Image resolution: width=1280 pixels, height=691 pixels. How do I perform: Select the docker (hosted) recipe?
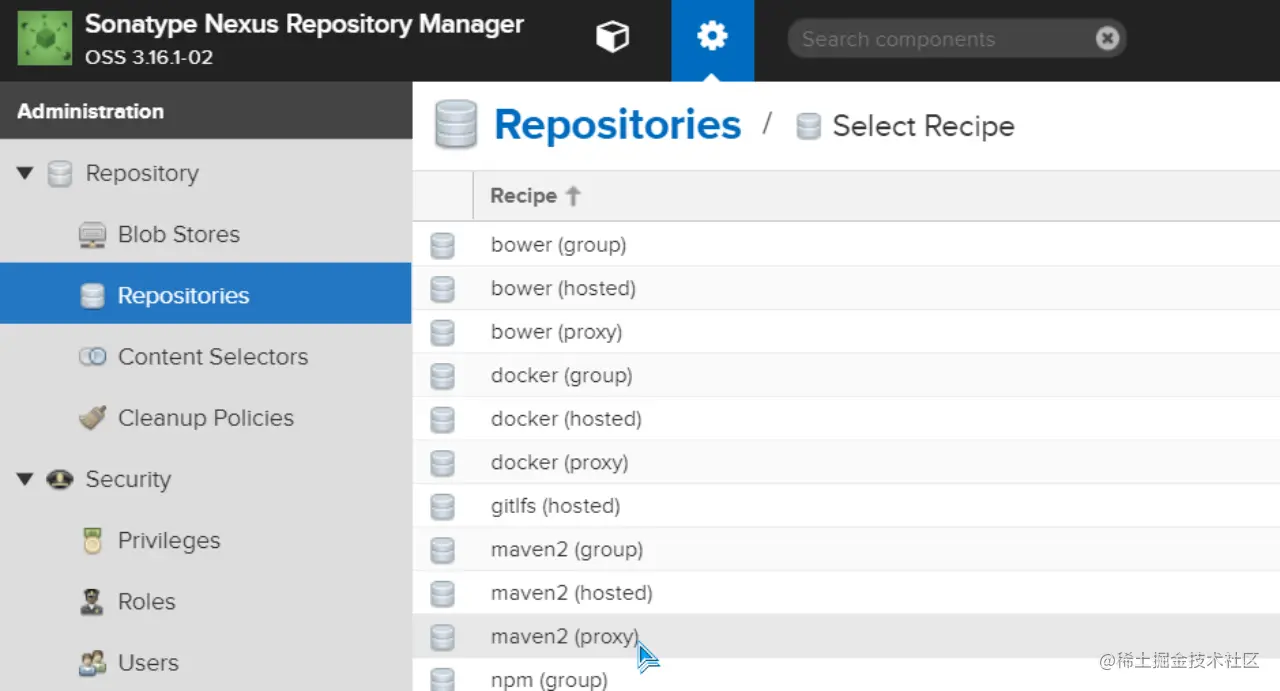[846, 419]
